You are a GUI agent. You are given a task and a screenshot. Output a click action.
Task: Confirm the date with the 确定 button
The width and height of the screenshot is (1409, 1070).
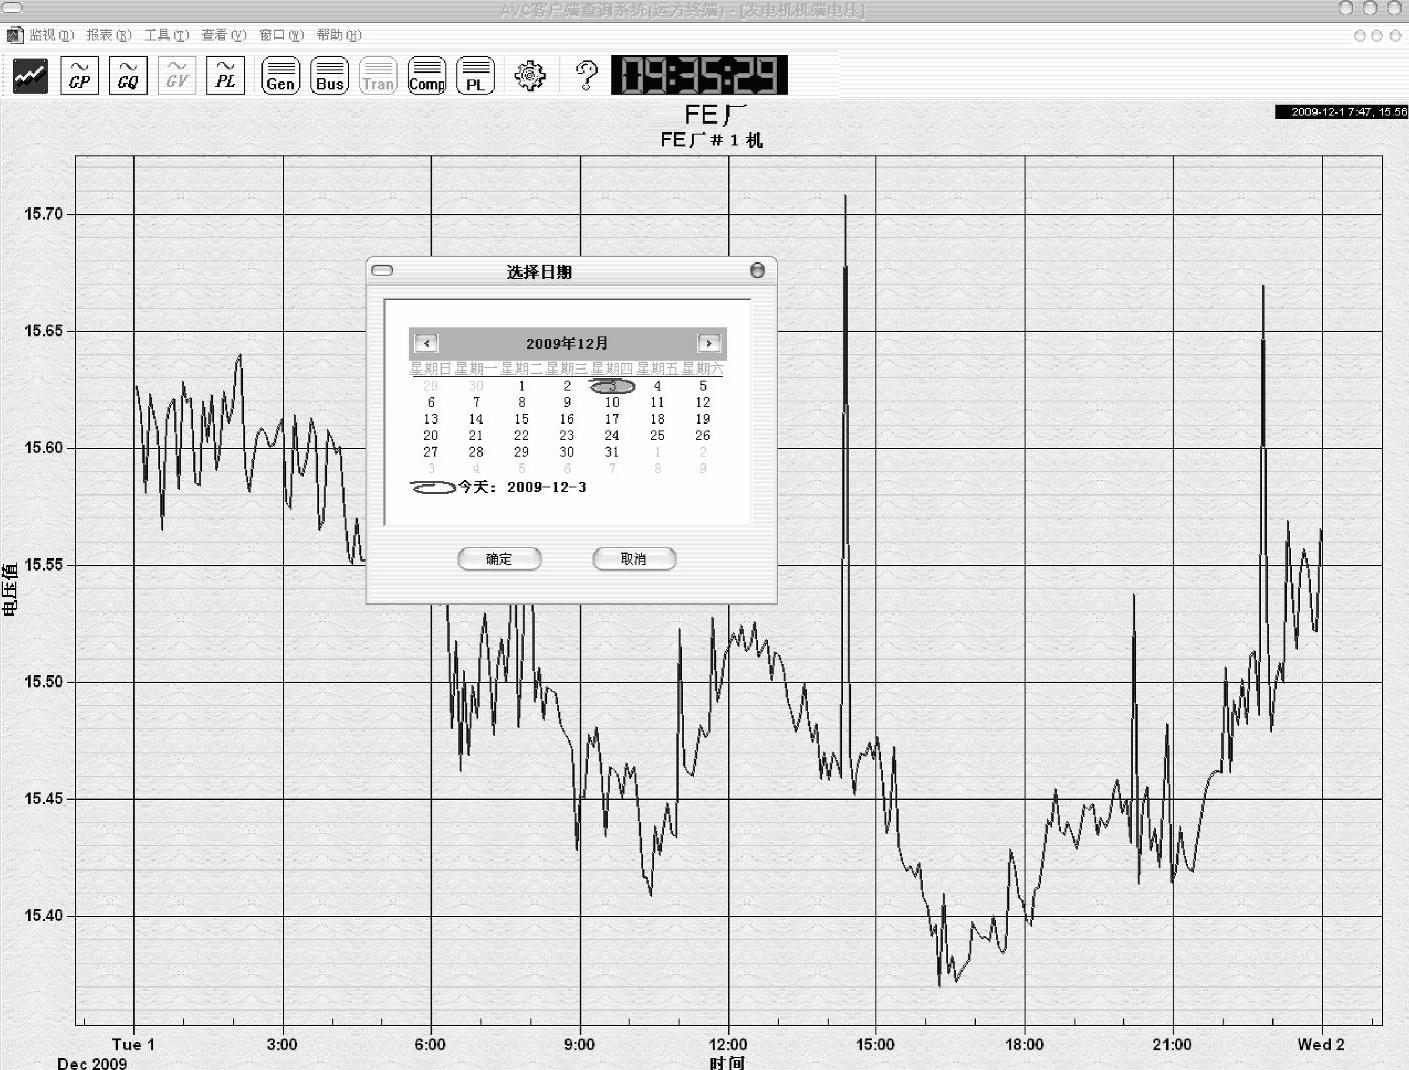pos(499,559)
